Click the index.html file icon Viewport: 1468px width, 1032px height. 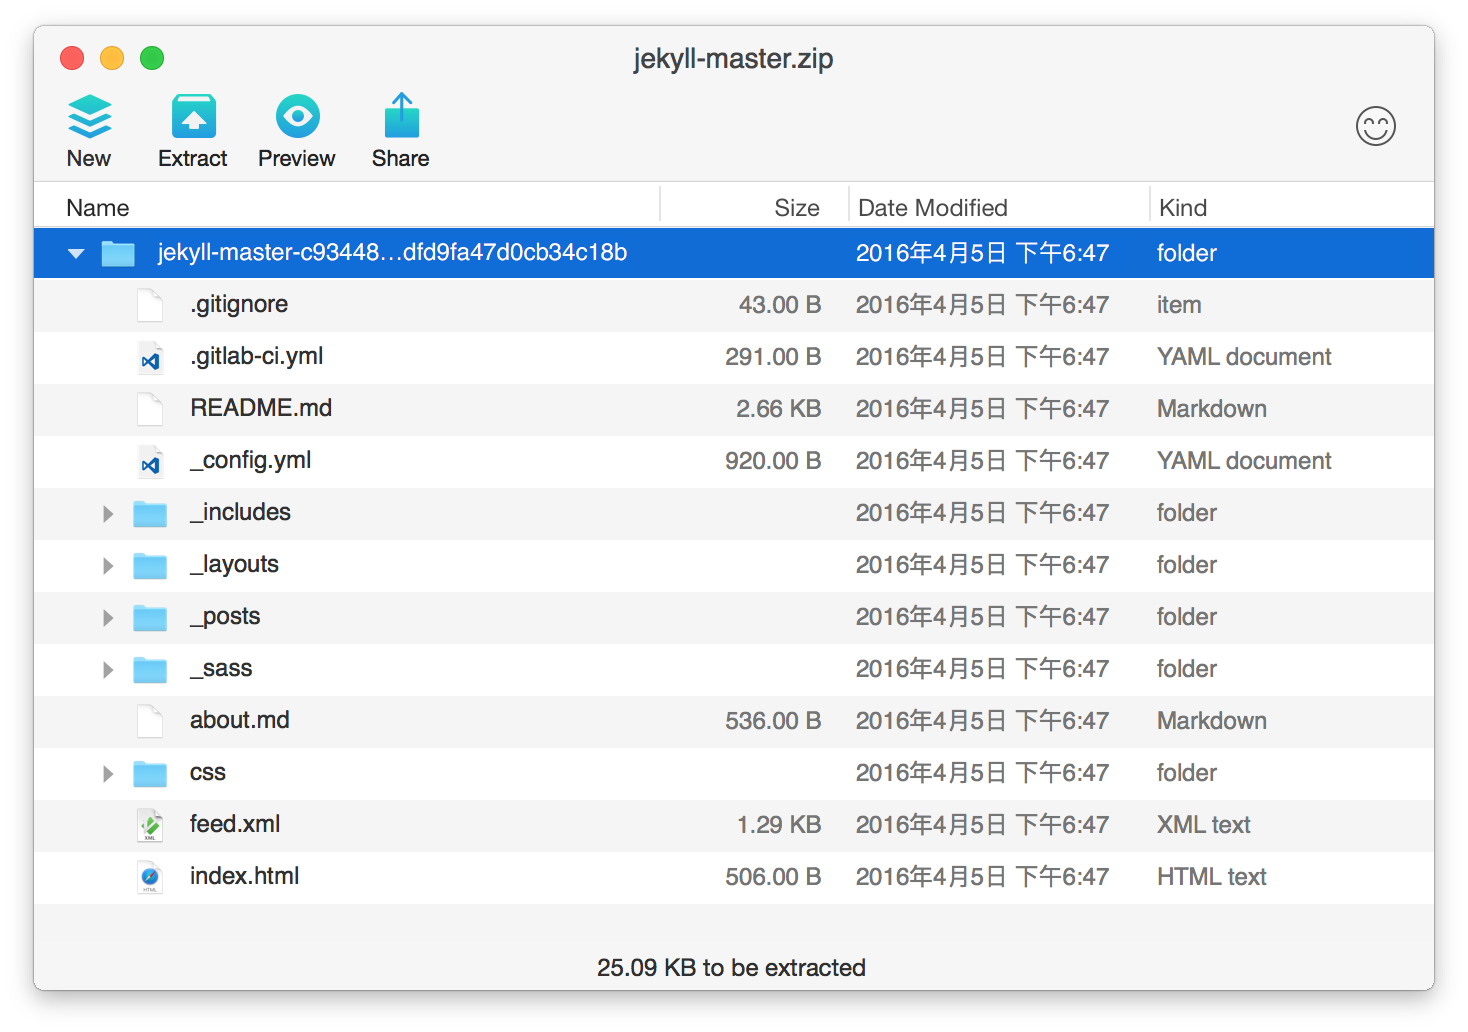(x=150, y=878)
